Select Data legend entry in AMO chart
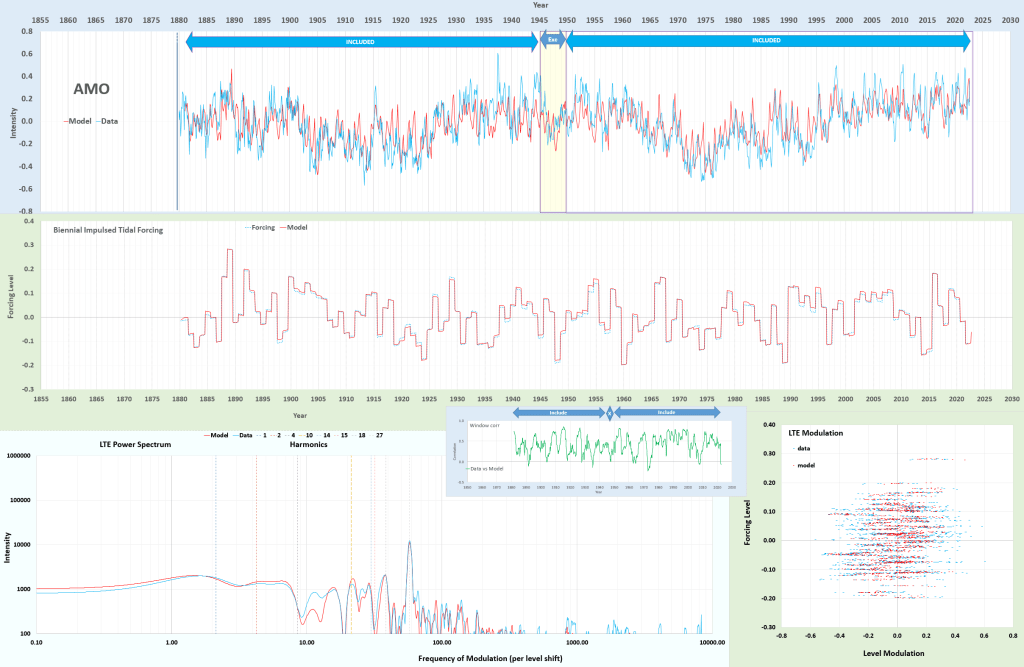 [109, 122]
